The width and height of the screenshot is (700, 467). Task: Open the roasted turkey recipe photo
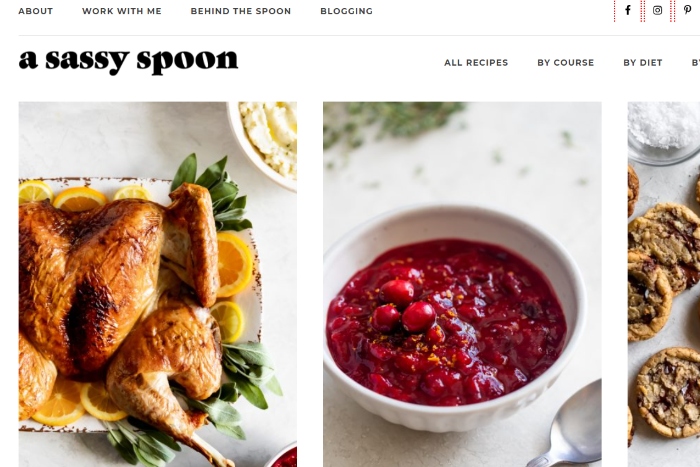pos(158,284)
